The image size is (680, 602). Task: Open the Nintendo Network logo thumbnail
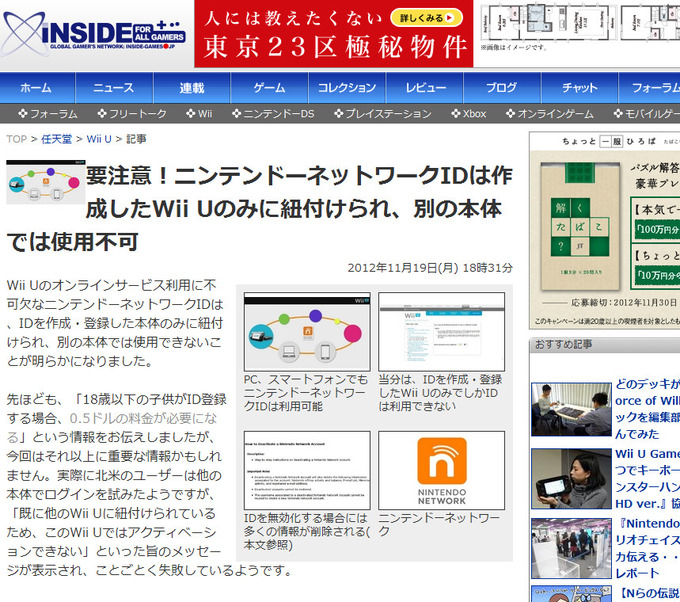[441, 471]
